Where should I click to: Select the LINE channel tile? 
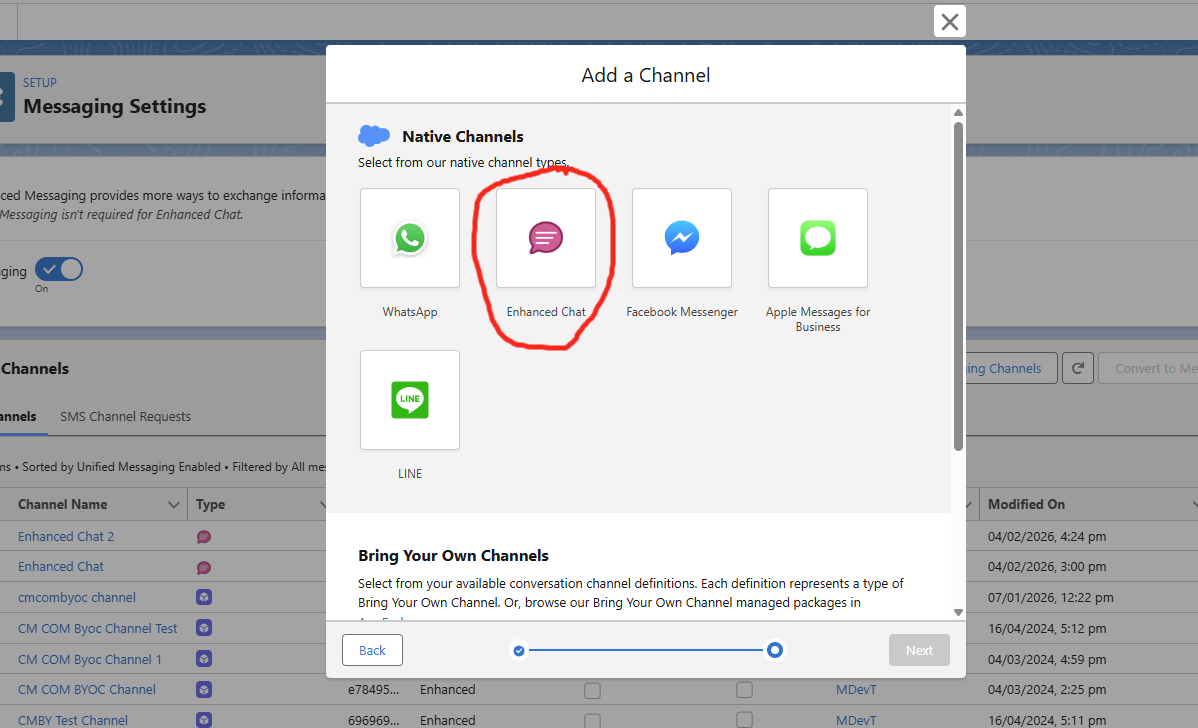click(x=410, y=400)
